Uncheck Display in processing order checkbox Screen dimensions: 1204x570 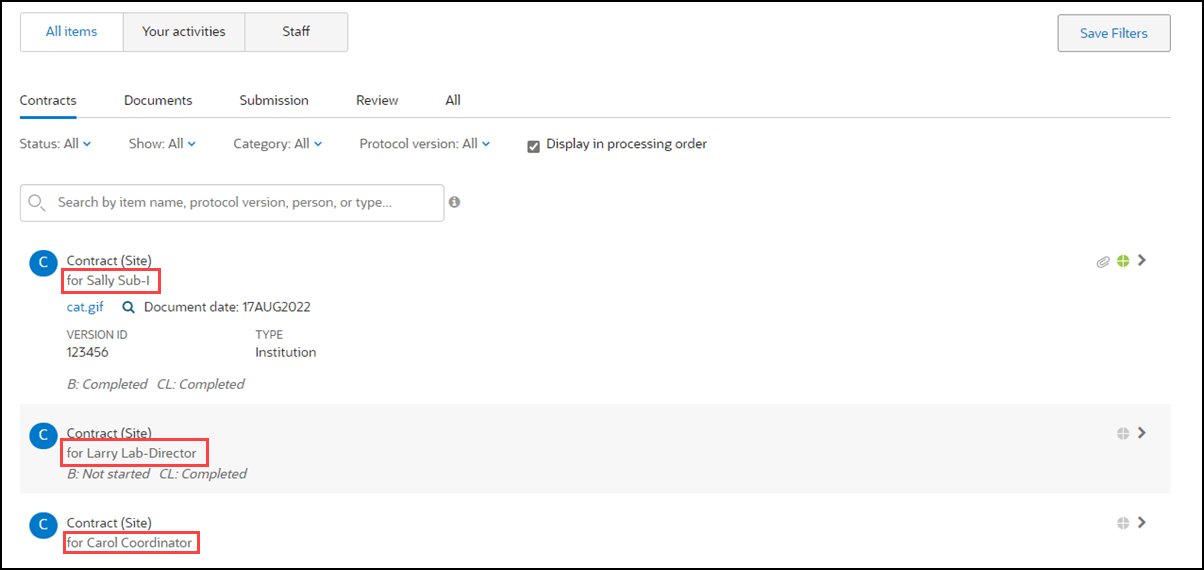pos(534,145)
